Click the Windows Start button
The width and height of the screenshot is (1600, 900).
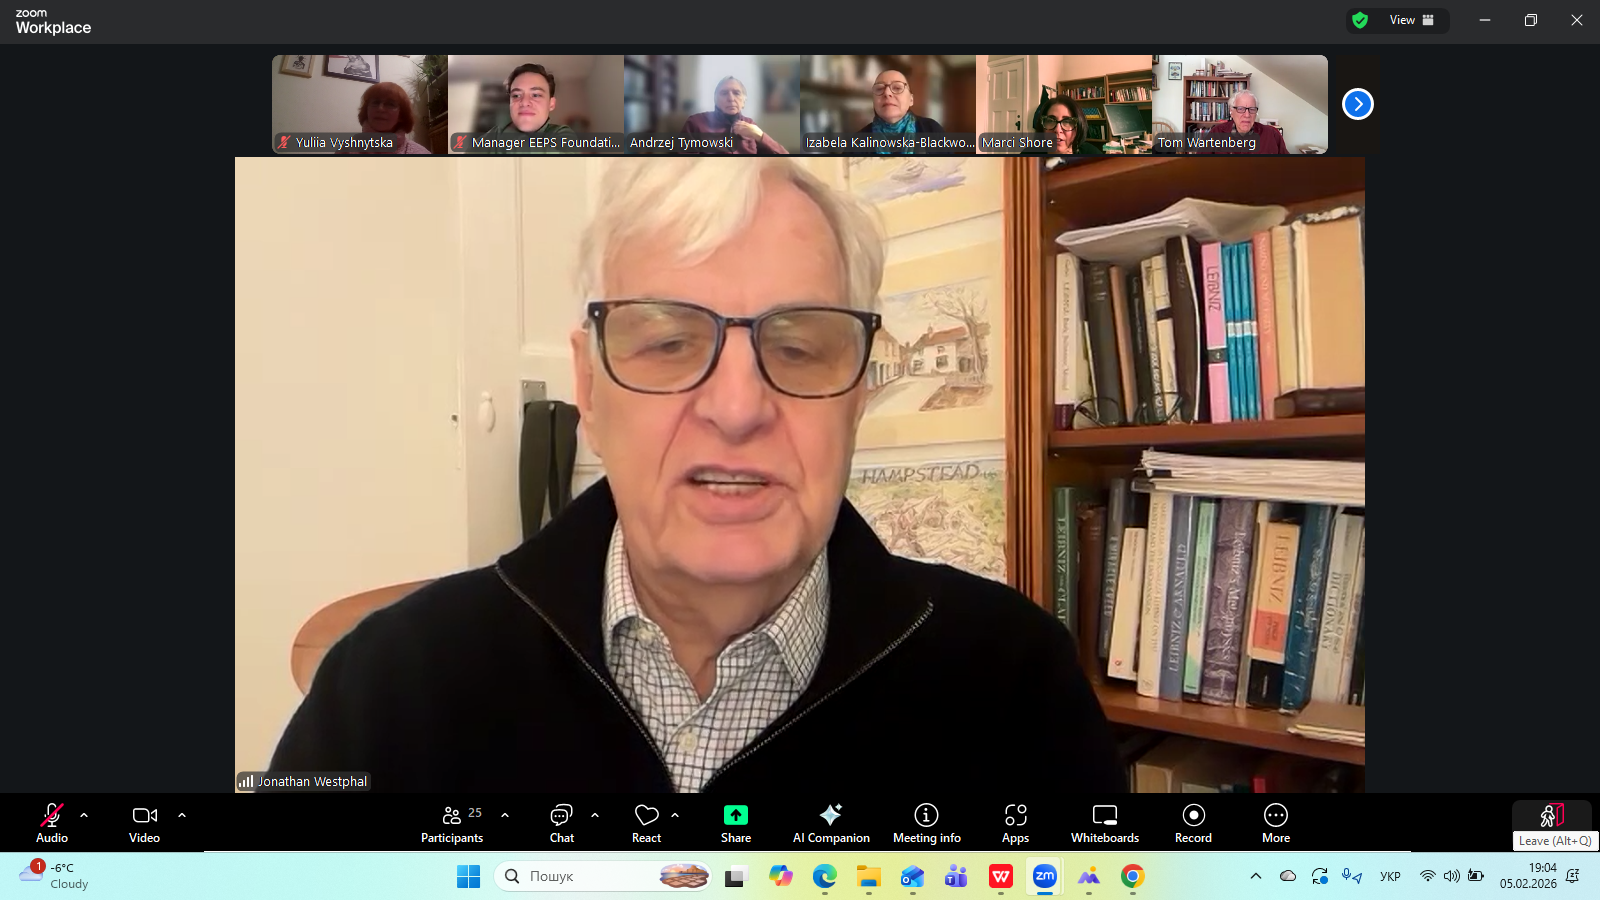tap(468, 877)
